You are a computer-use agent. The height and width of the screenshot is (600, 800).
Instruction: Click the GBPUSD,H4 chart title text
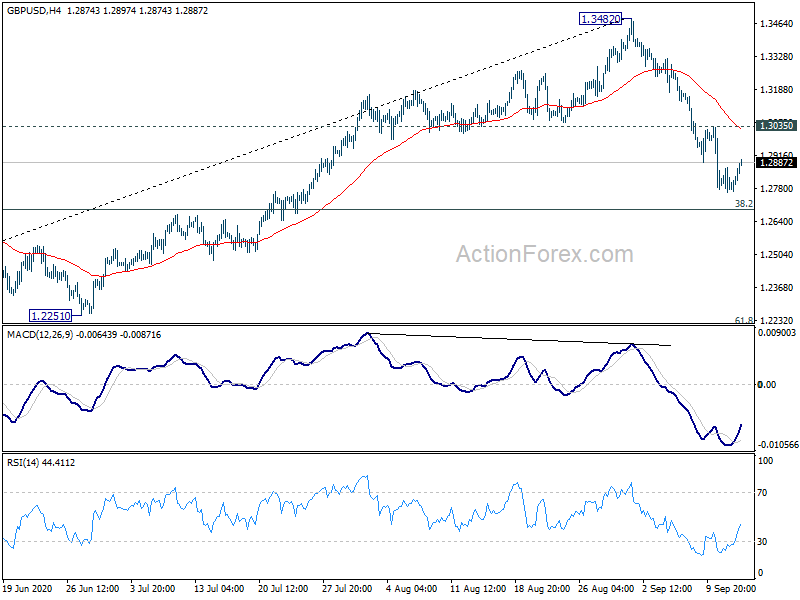click(33, 10)
